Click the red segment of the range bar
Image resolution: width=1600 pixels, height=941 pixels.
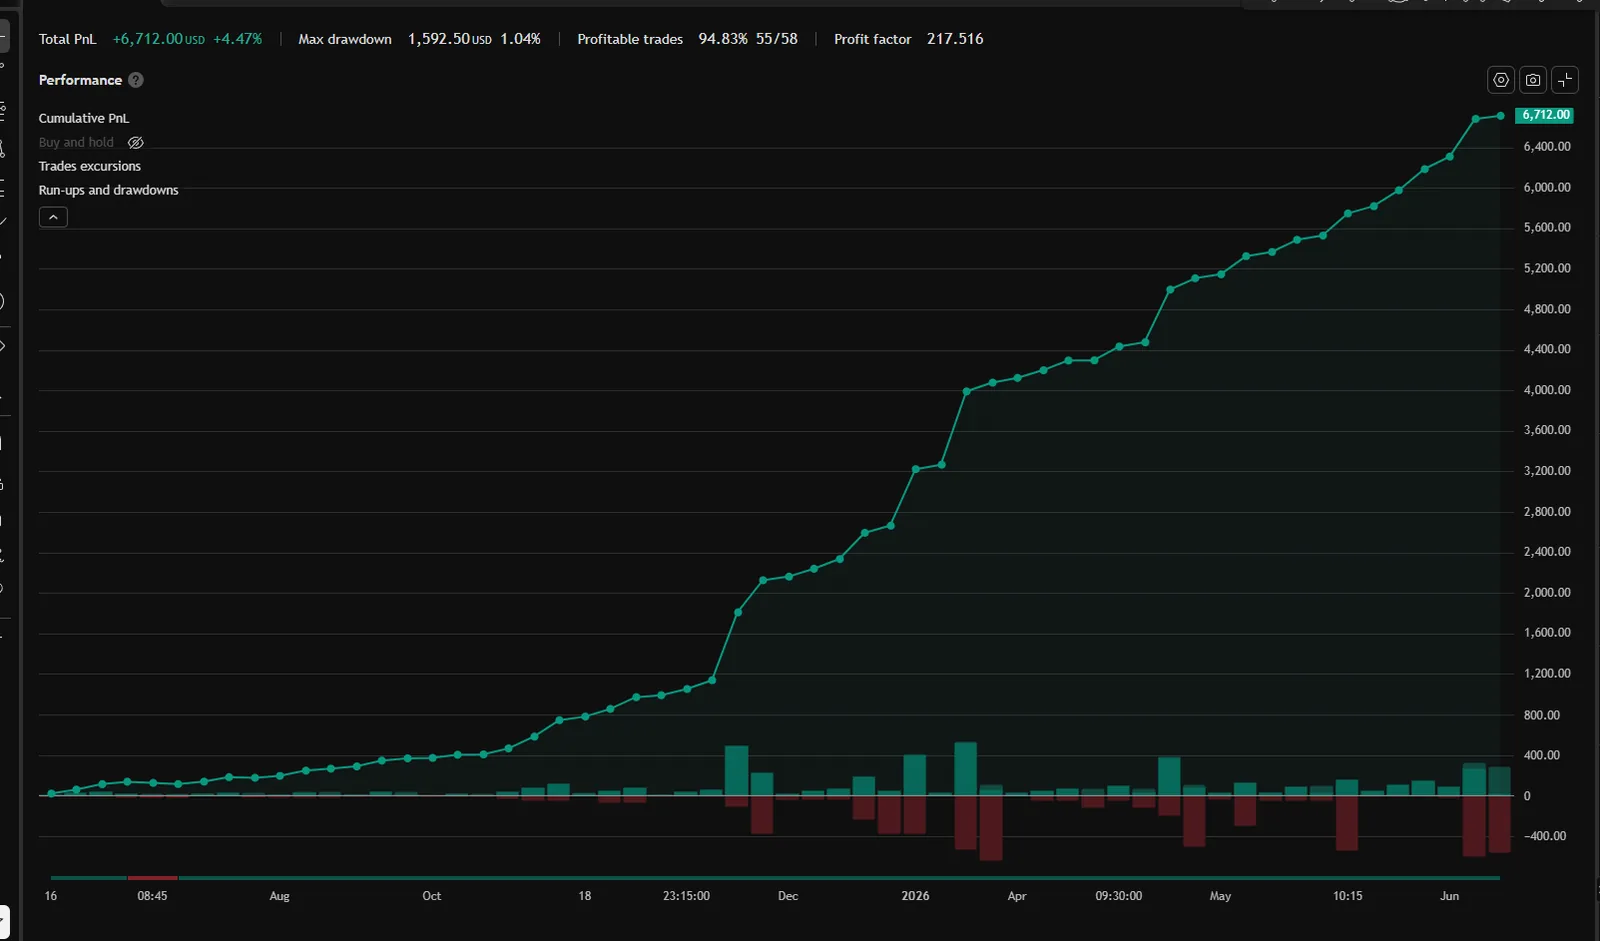coord(152,878)
